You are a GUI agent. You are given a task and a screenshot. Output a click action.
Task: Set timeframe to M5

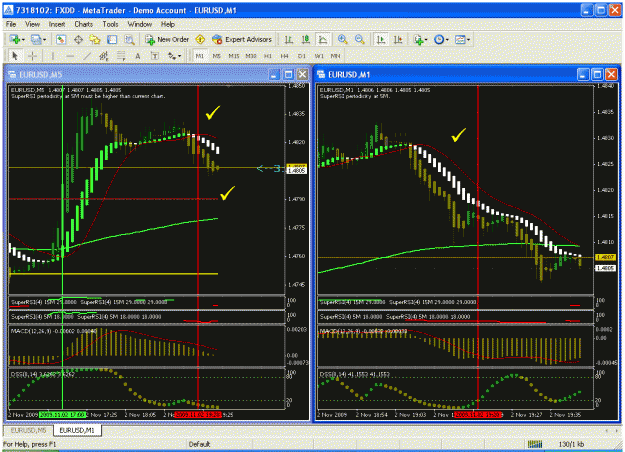tap(216, 56)
